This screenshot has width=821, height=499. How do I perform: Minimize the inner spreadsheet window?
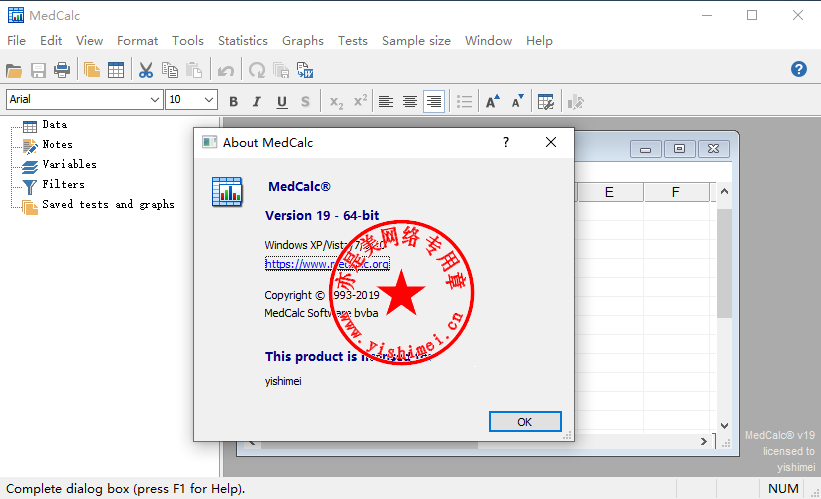(646, 149)
